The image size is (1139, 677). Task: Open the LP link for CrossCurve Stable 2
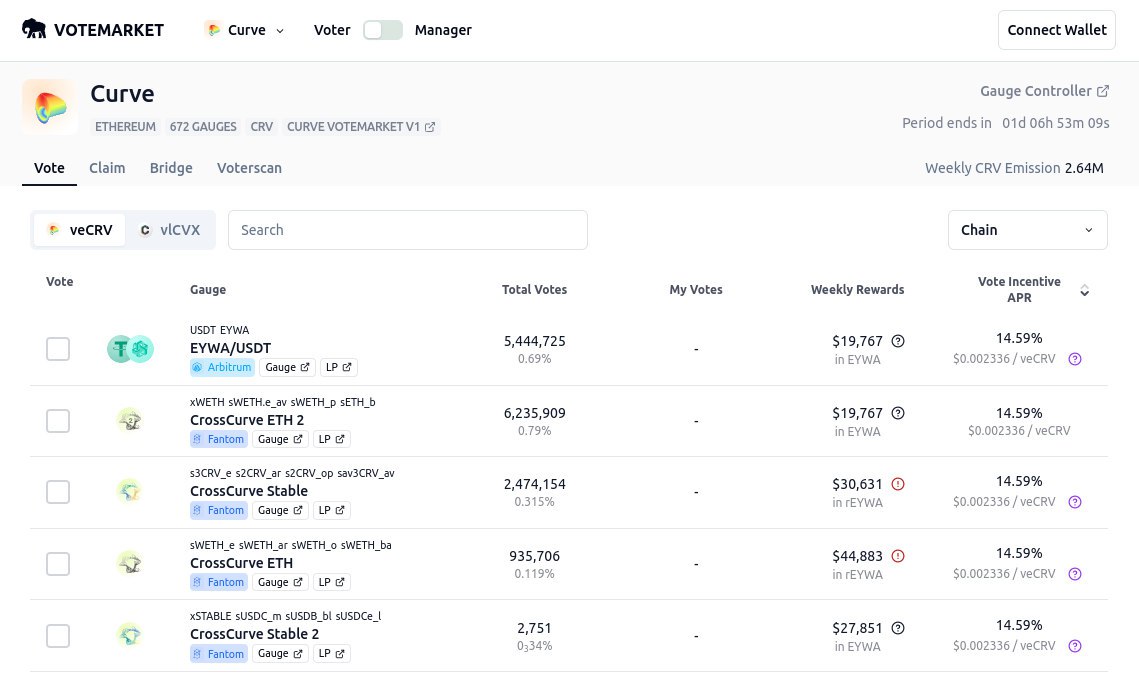331,654
